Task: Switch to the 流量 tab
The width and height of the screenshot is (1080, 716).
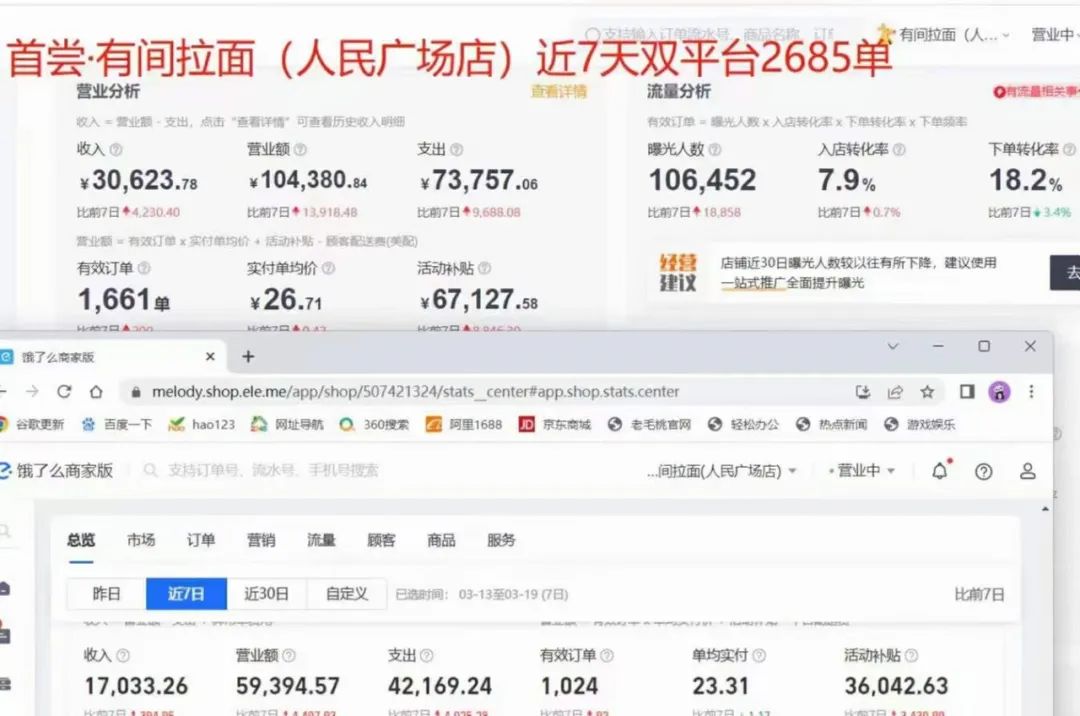Action: 320,540
